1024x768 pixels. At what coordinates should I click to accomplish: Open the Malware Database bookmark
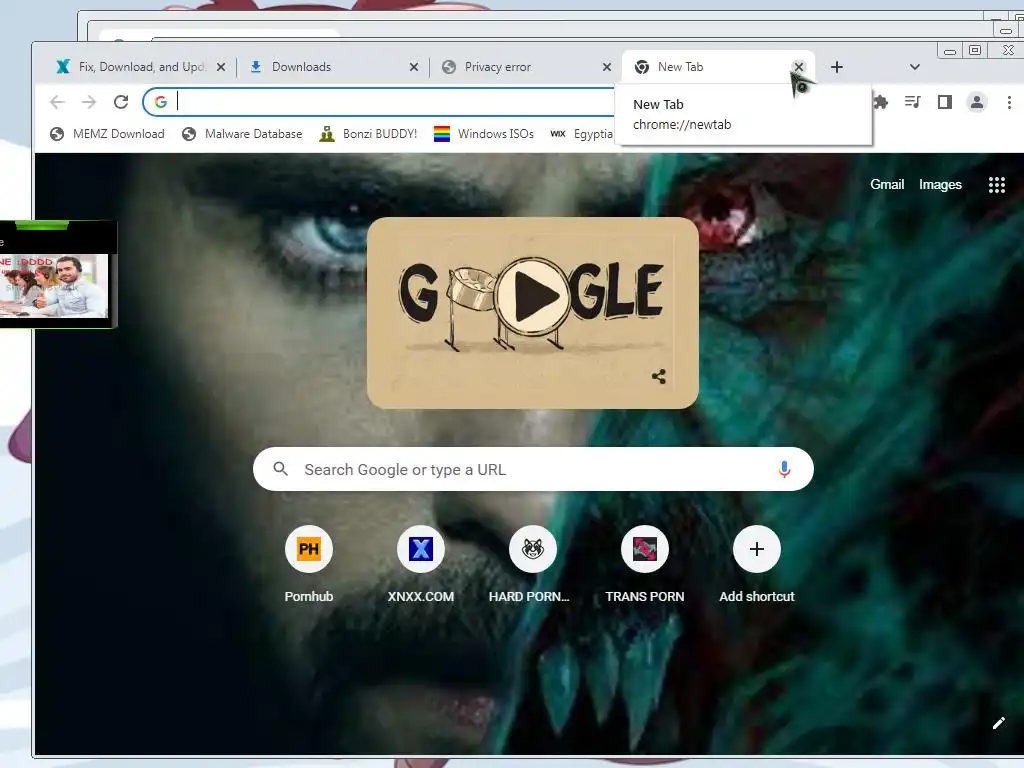tap(242, 134)
